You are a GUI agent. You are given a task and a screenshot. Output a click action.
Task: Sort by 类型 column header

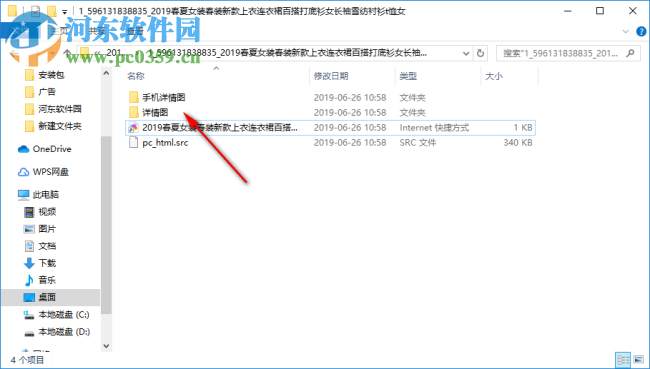click(x=408, y=76)
